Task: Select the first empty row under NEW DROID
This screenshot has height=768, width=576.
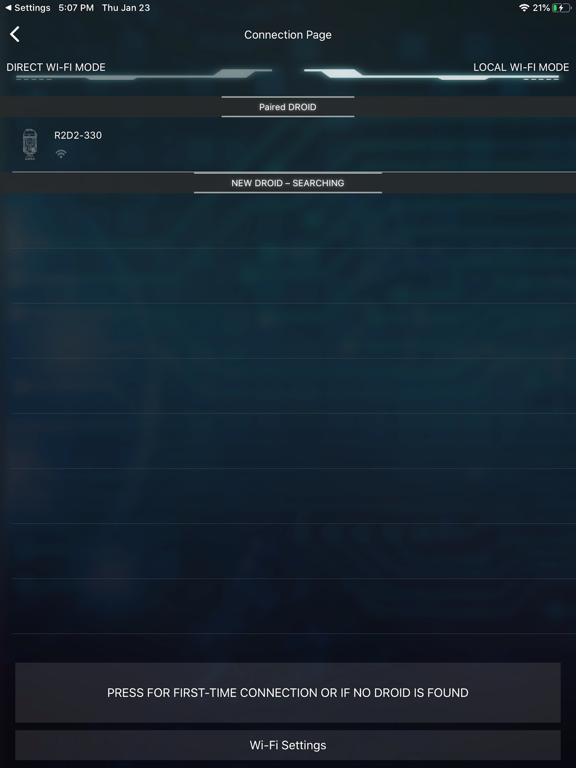Action: pos(294,221)
